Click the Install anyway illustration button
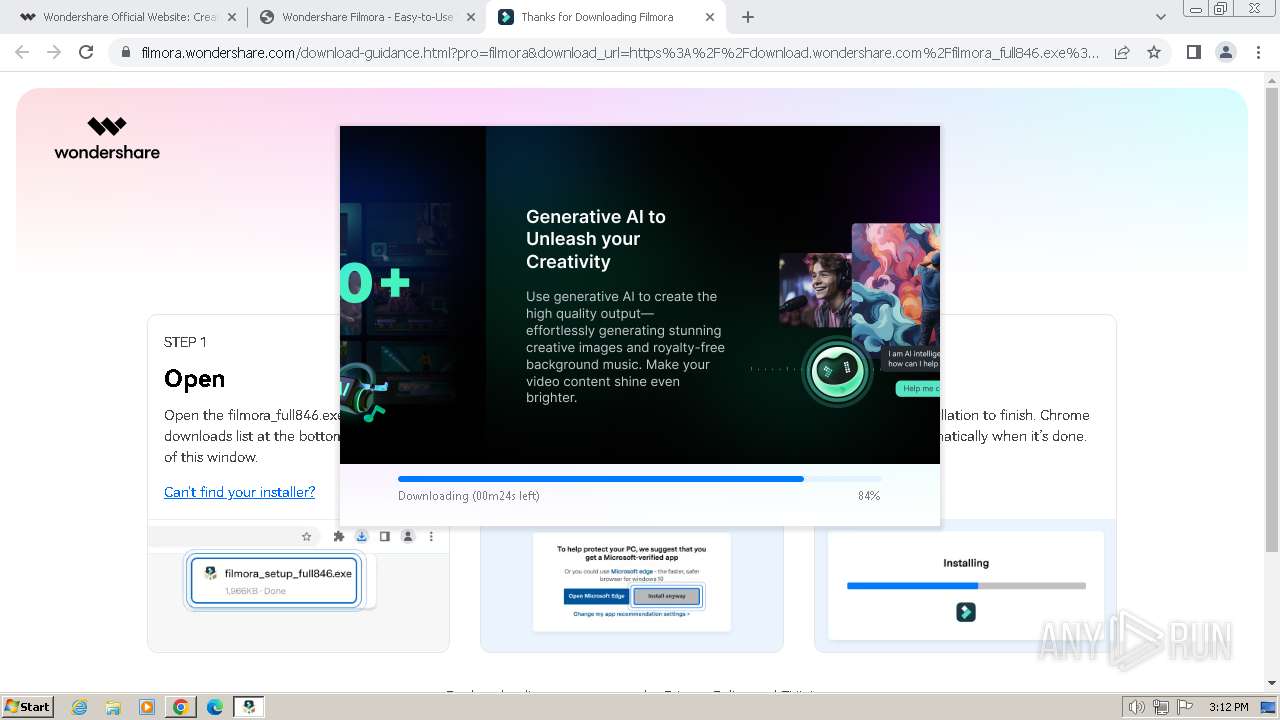Viewport: 1280px width, 720px height. (667, 596)
